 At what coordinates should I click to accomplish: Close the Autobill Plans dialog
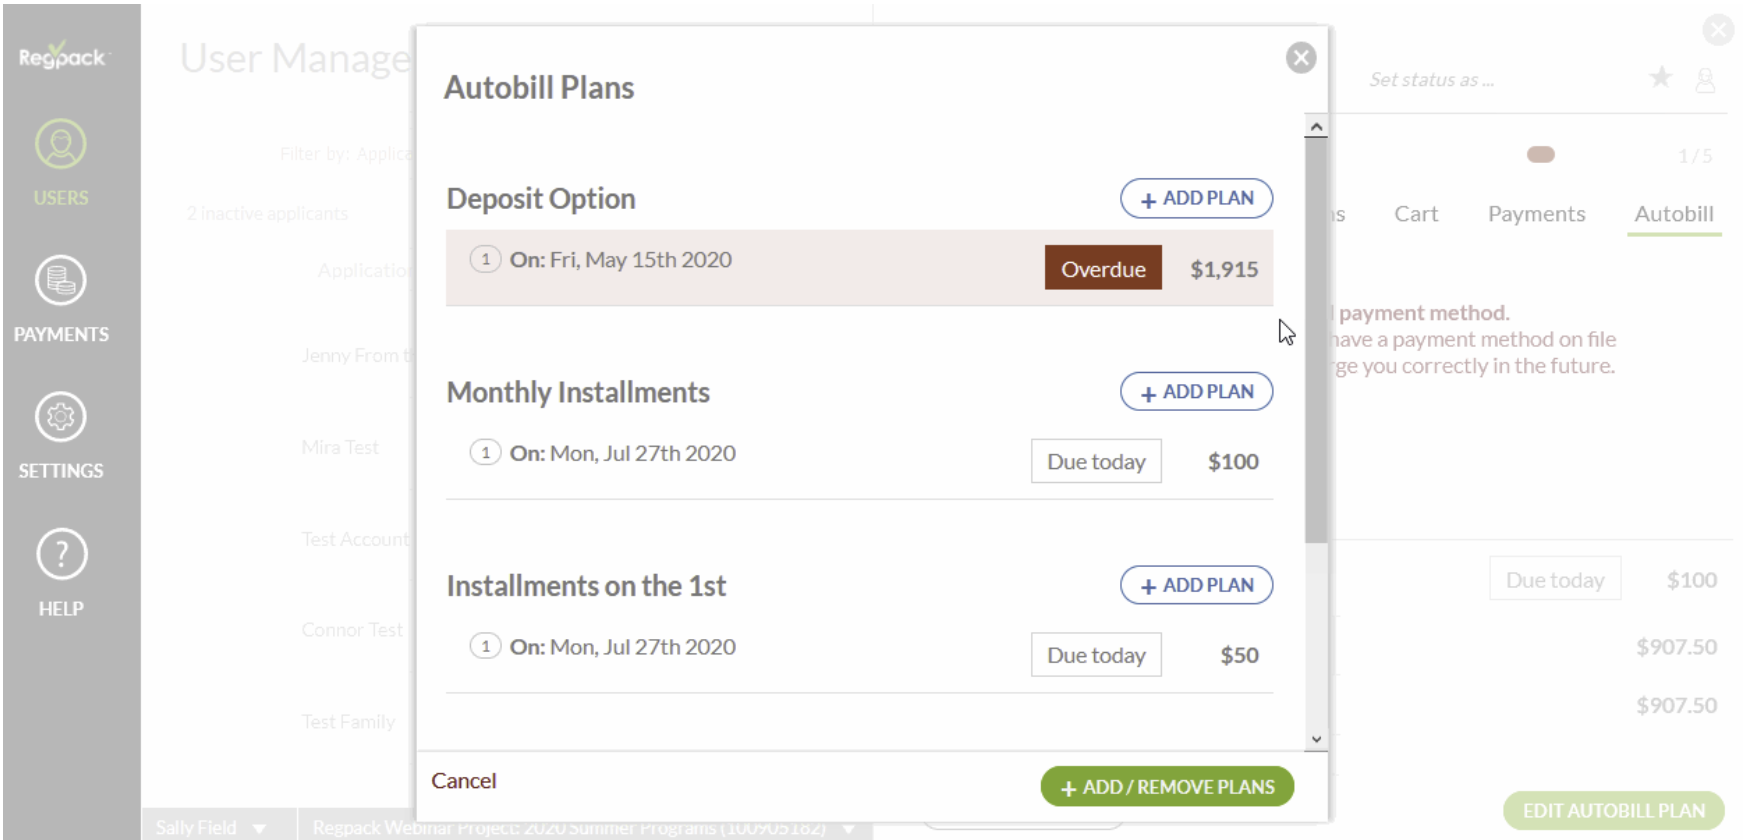tap(1300, 58)
